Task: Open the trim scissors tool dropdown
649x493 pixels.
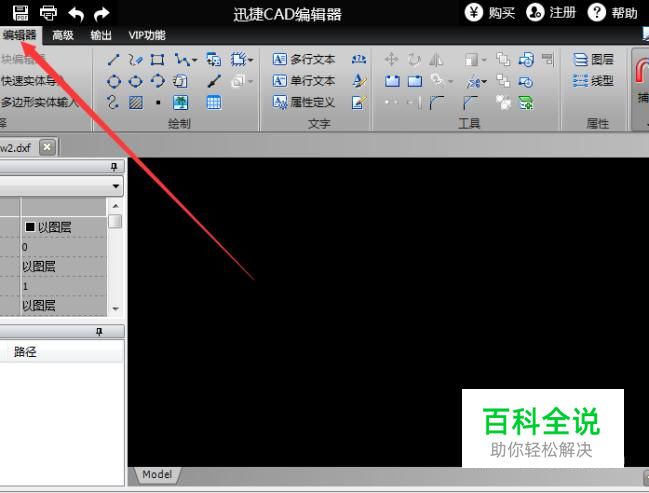Action: [x=483, y=82]
